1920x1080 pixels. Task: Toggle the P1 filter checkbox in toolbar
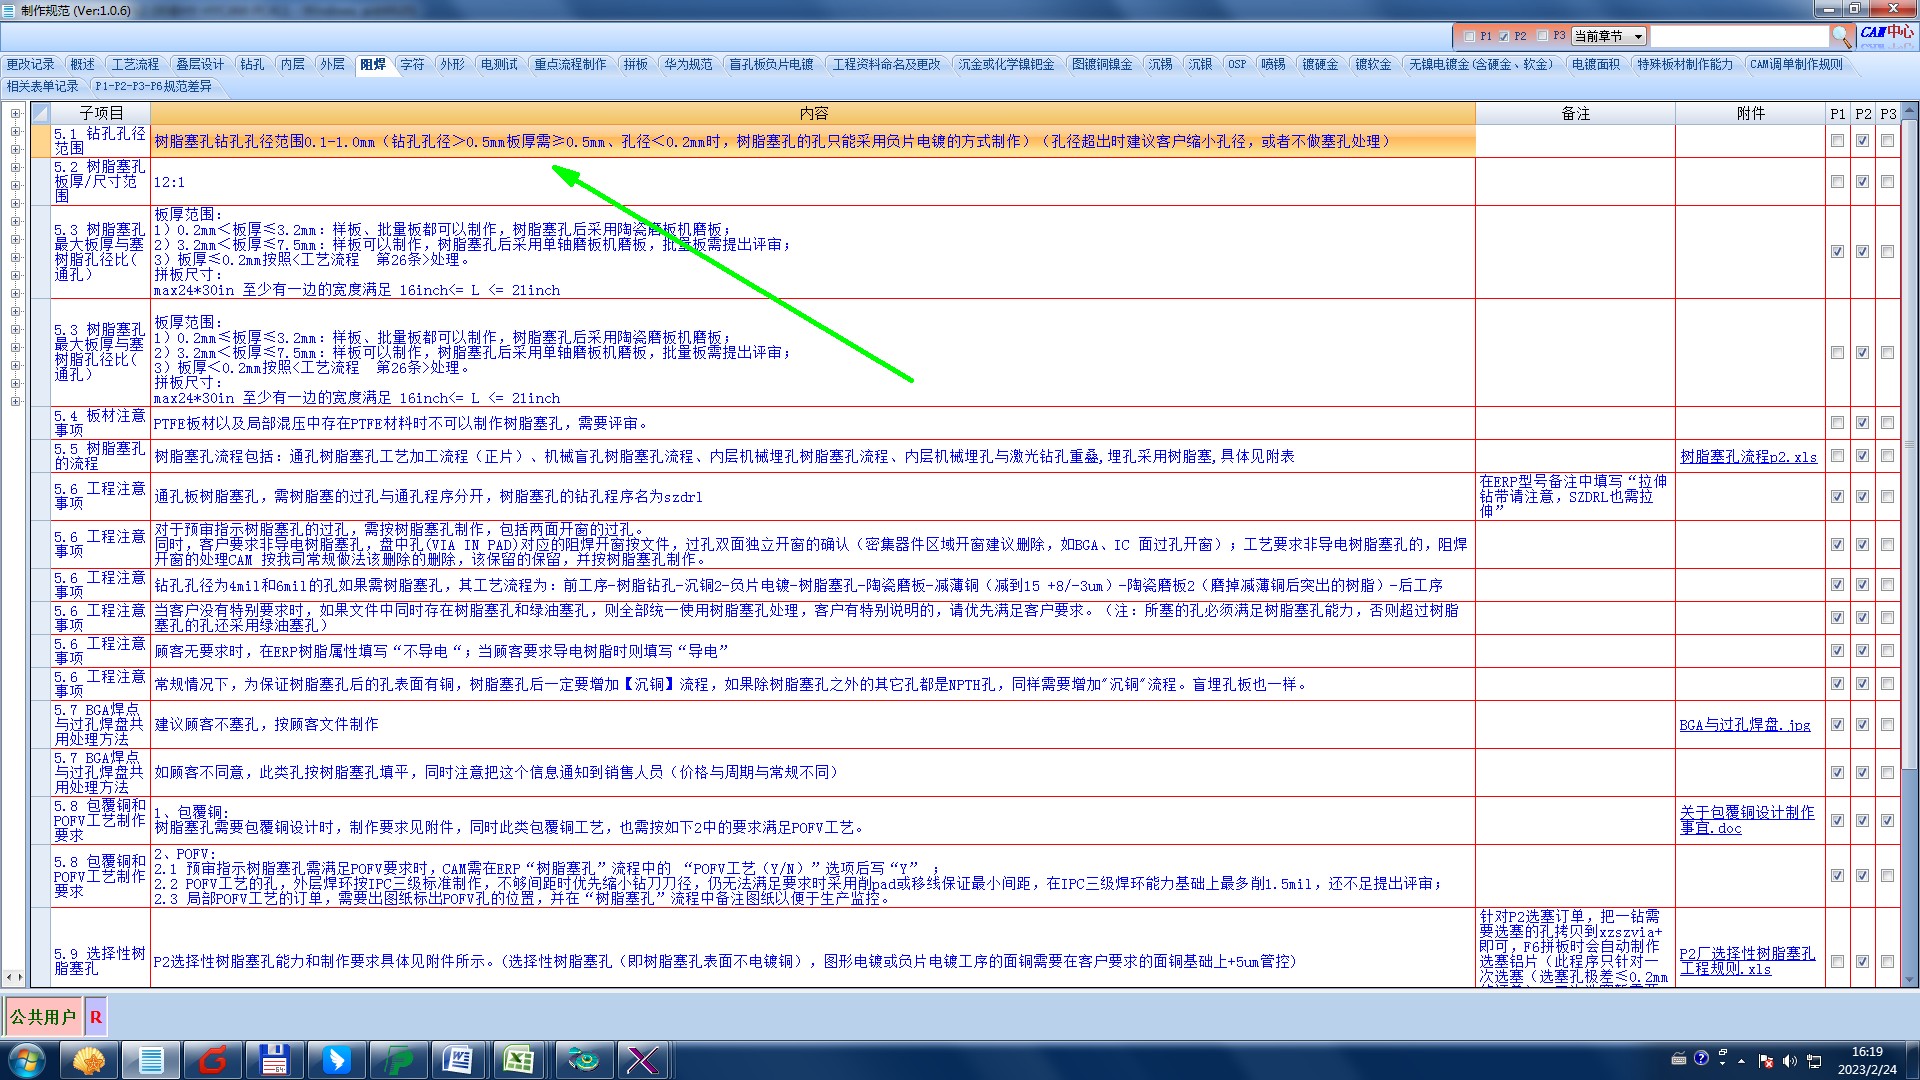pyautogui.click(x=1469, y=36)
